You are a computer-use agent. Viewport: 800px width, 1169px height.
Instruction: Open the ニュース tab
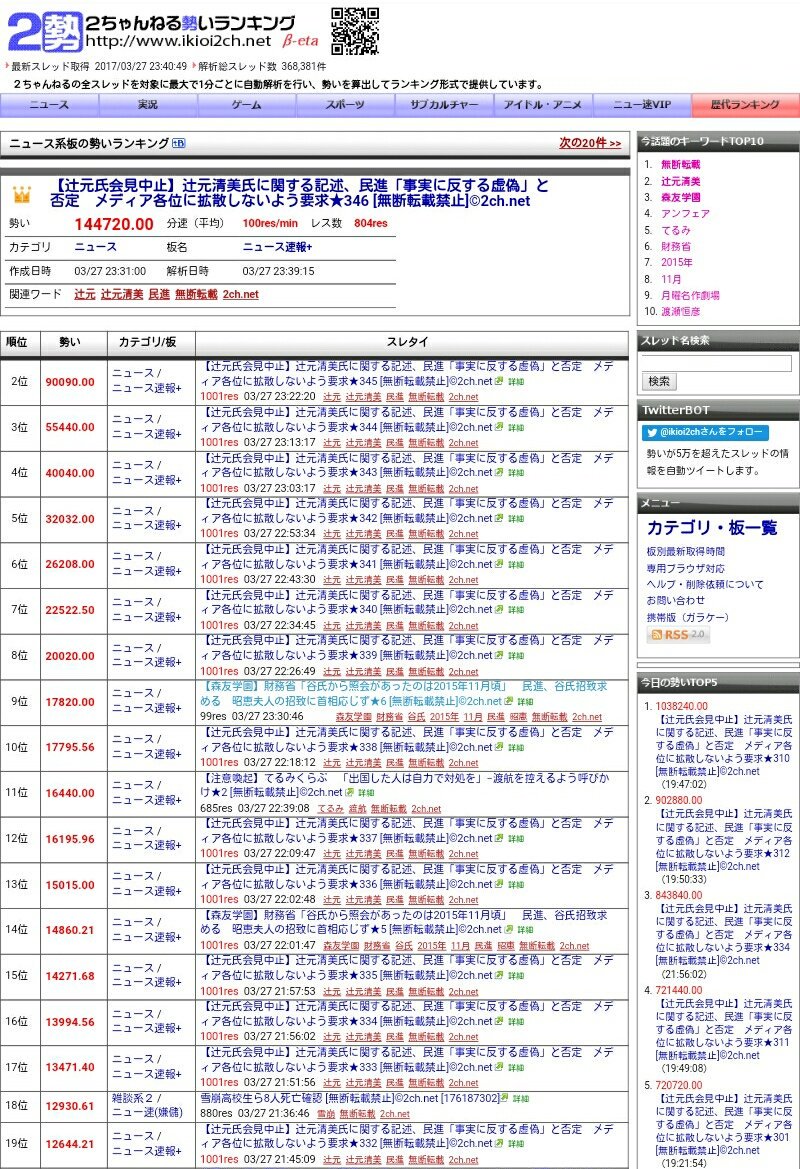(49, 105)
